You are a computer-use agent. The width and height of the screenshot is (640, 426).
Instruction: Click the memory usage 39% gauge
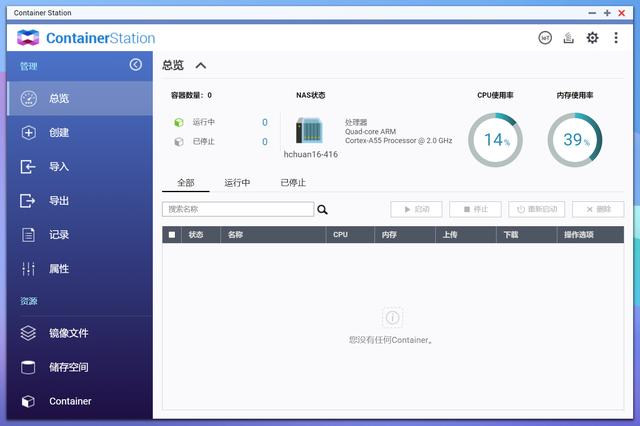(x=575, y=140)
